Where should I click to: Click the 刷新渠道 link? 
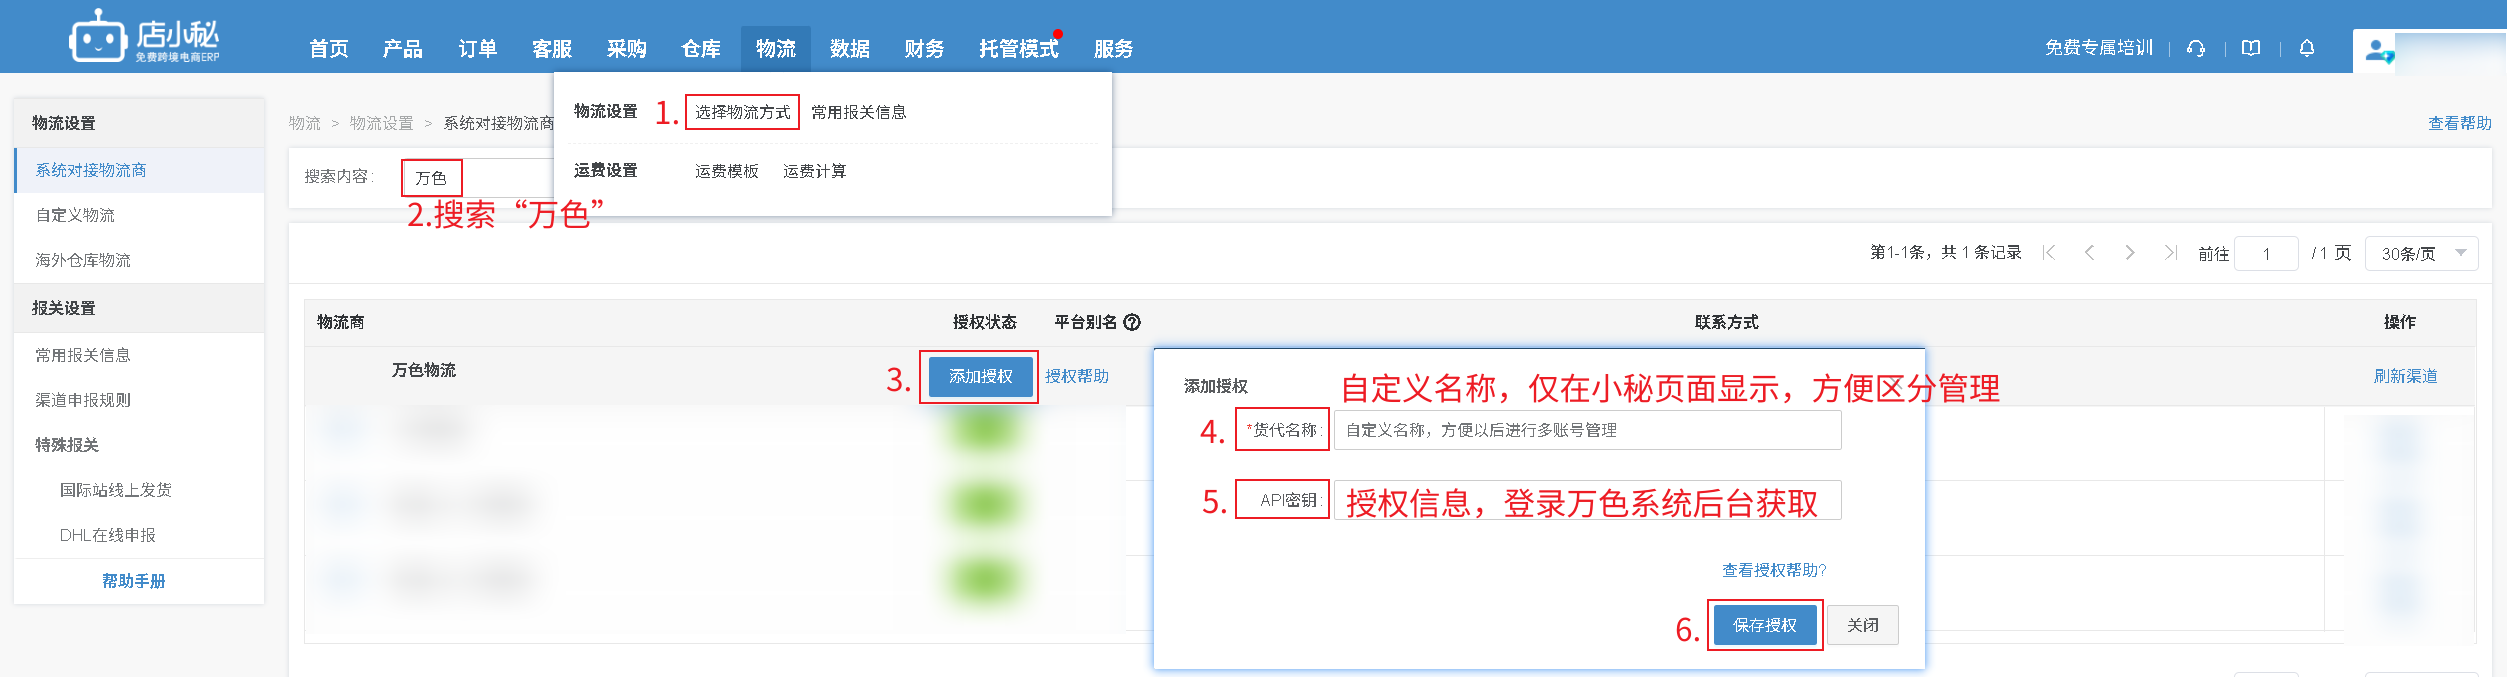point(2405,376)
